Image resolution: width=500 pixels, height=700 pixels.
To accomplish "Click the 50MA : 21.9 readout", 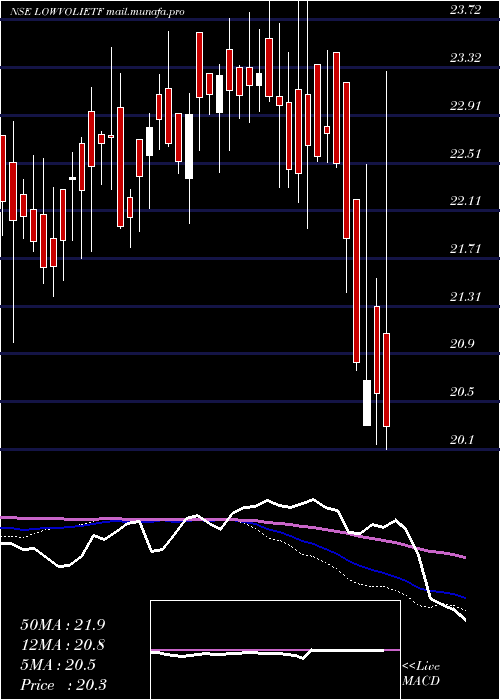I will (x=63, y=625).
